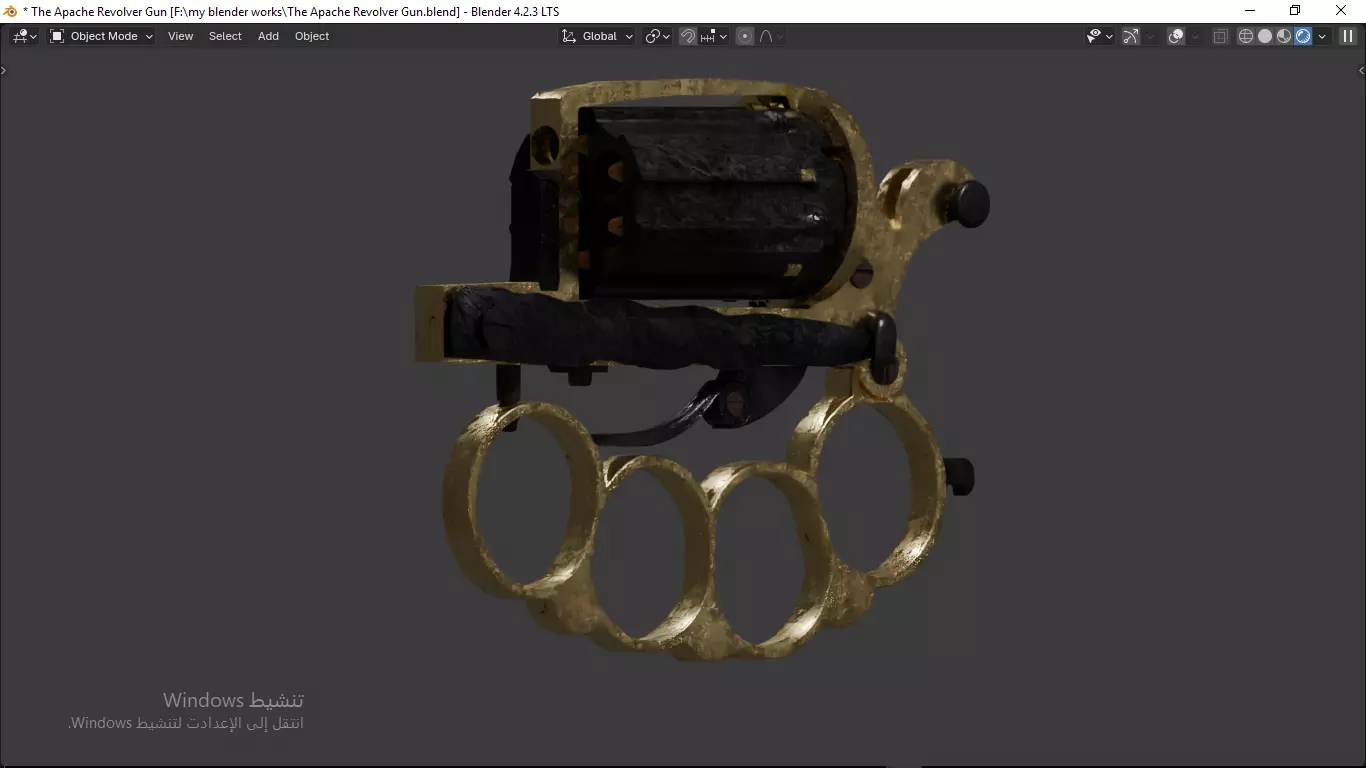
Task: Close the Blender window
Action: pyautogui.click(x=1342, y=11)
